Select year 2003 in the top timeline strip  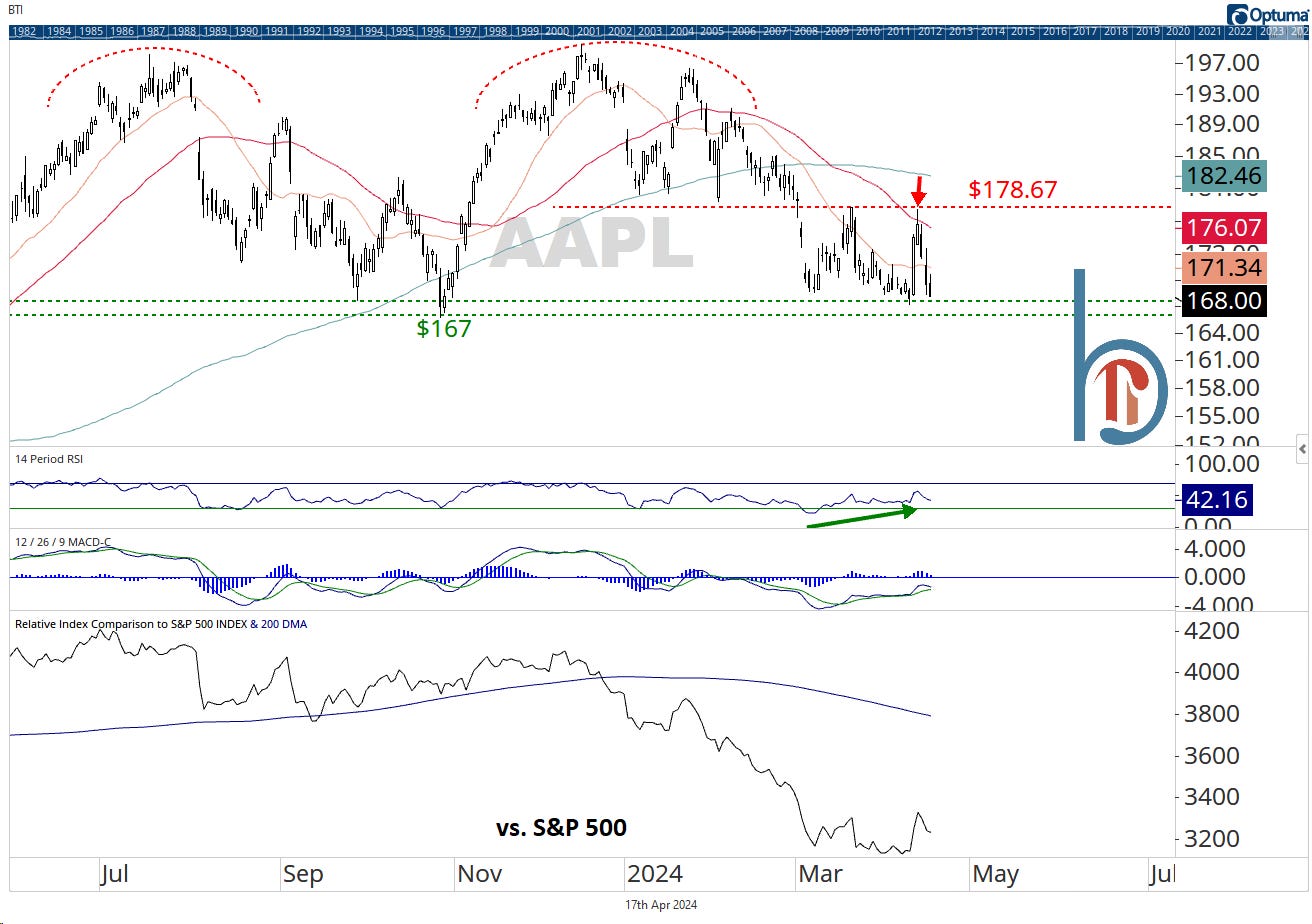click(x=651, y=32)
